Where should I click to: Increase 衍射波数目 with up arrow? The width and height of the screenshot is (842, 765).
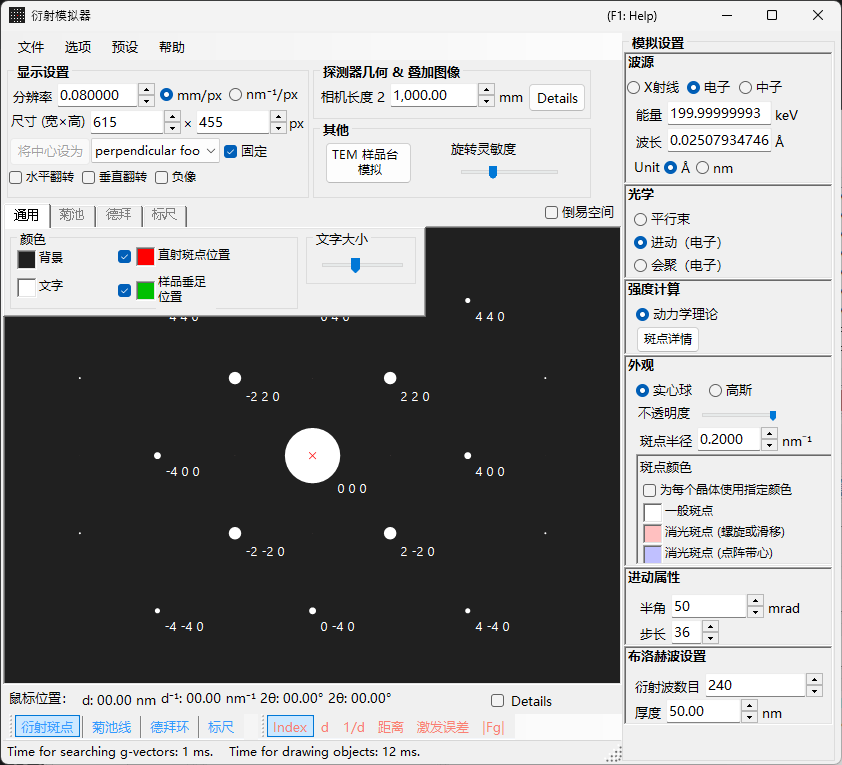click(x=814, y=679)
